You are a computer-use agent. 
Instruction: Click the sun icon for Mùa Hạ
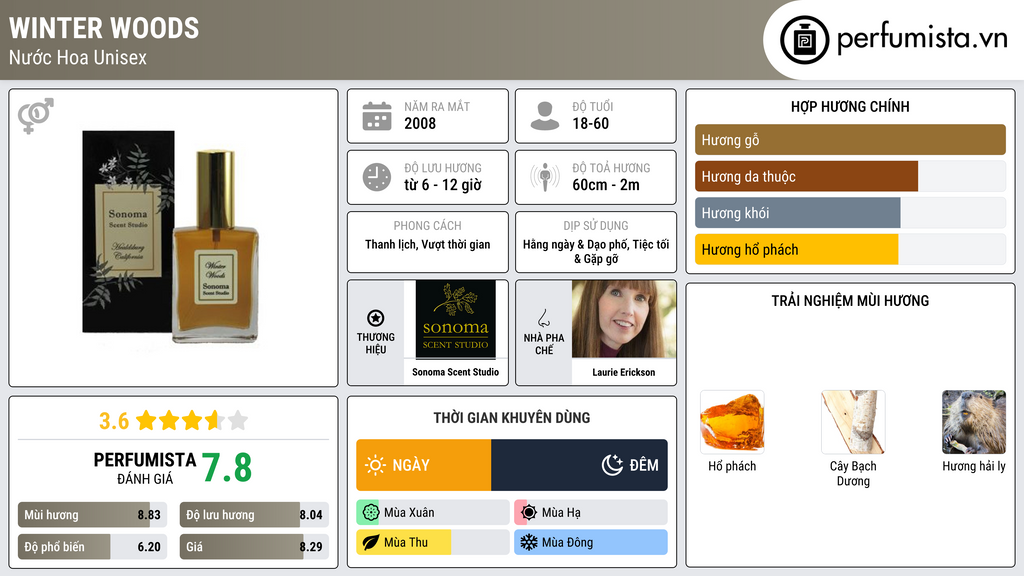coord(528,513)
